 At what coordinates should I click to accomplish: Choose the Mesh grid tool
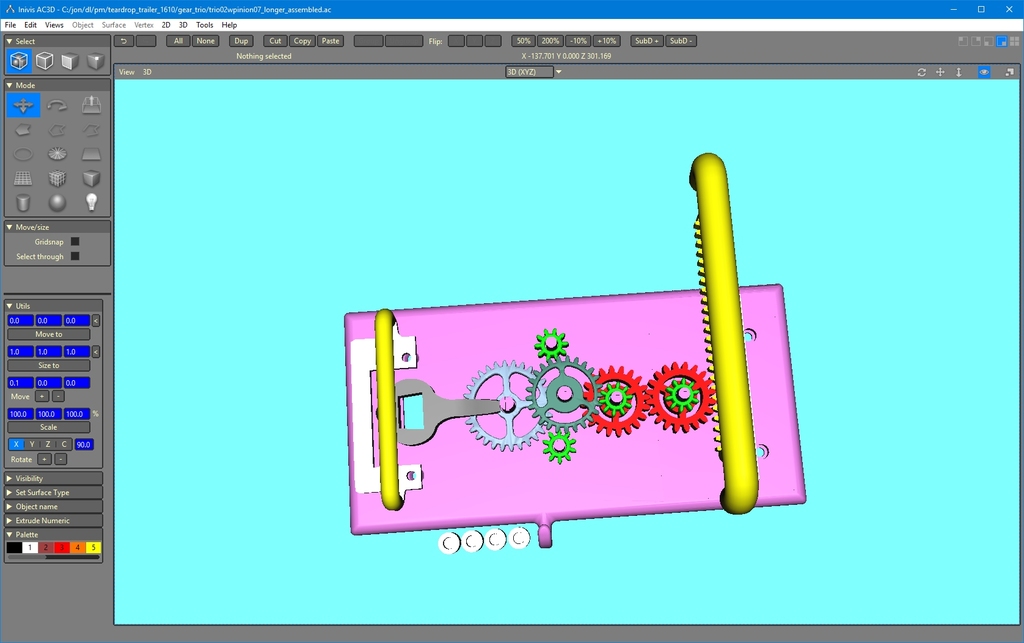coord(23,179)
